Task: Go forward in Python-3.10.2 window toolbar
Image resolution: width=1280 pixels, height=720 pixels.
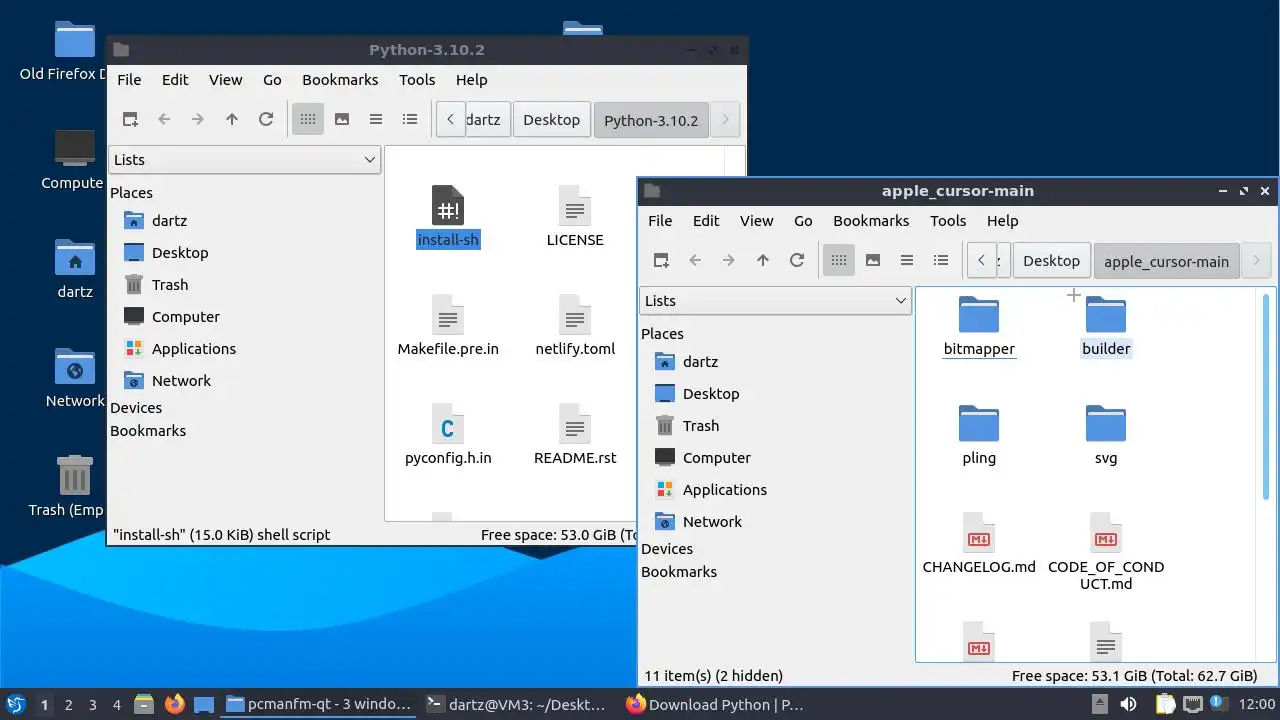Action: pyautogui.click(x=198, y=119)
